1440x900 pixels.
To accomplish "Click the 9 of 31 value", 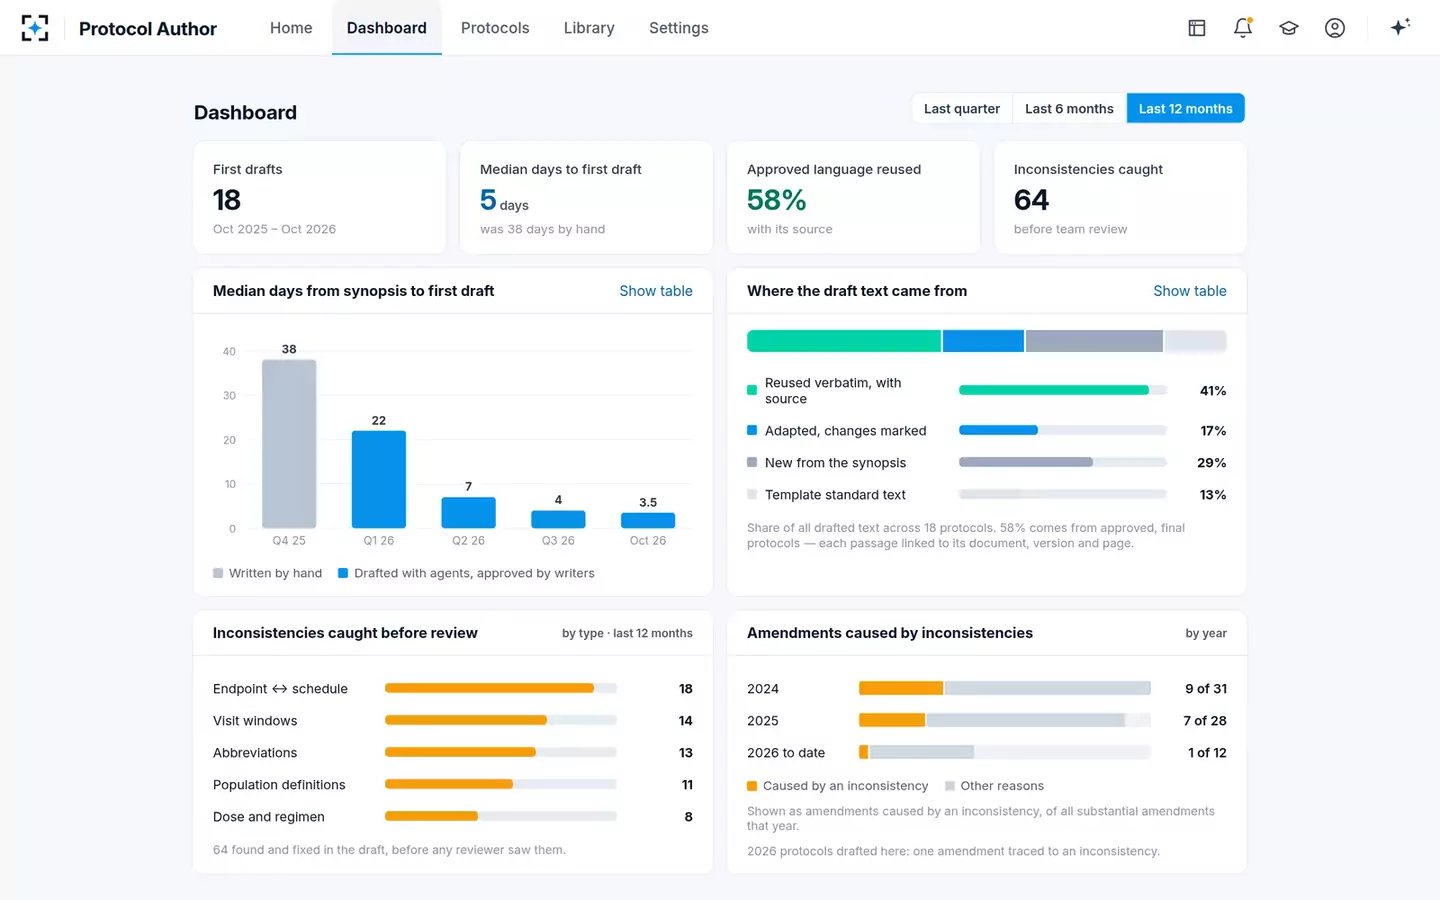I will coord(1206,689).
